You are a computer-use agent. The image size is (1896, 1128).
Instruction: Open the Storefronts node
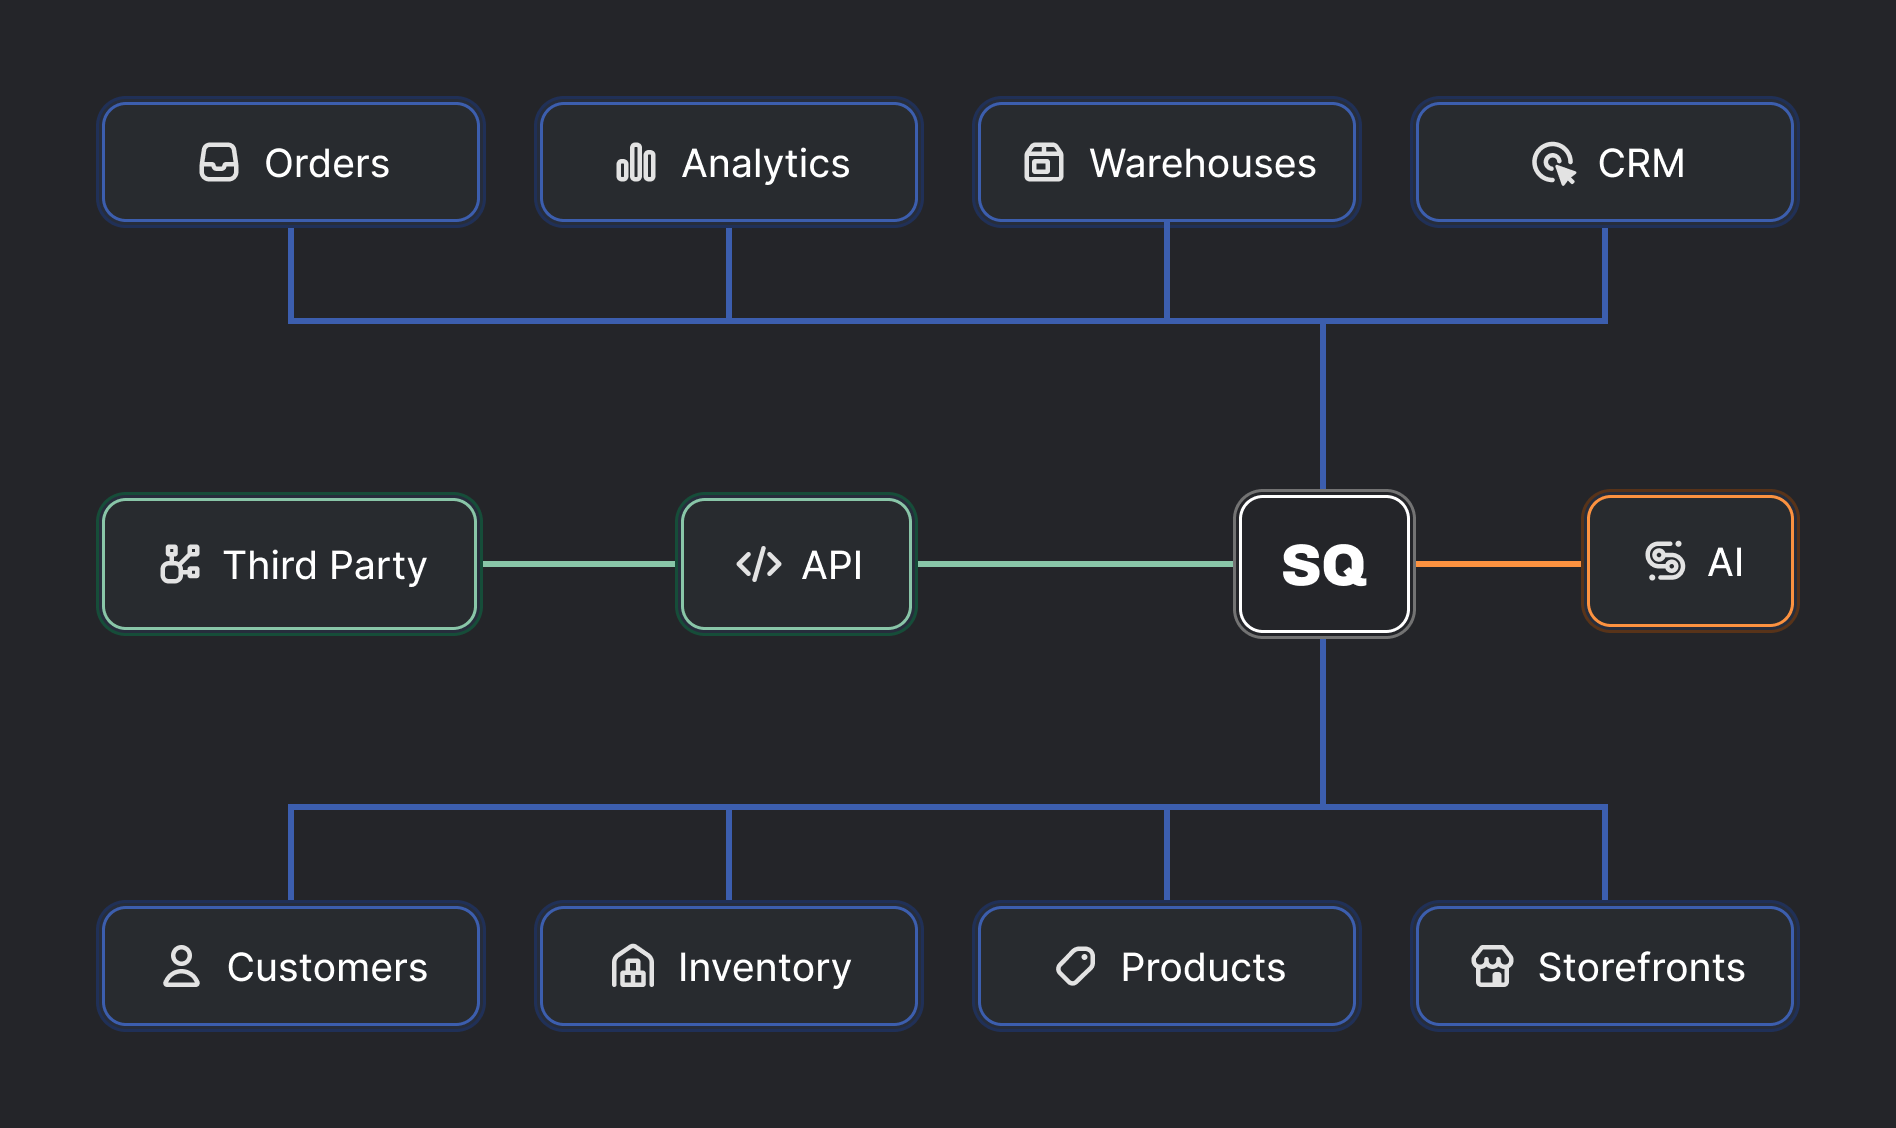tap(1604, 966)
